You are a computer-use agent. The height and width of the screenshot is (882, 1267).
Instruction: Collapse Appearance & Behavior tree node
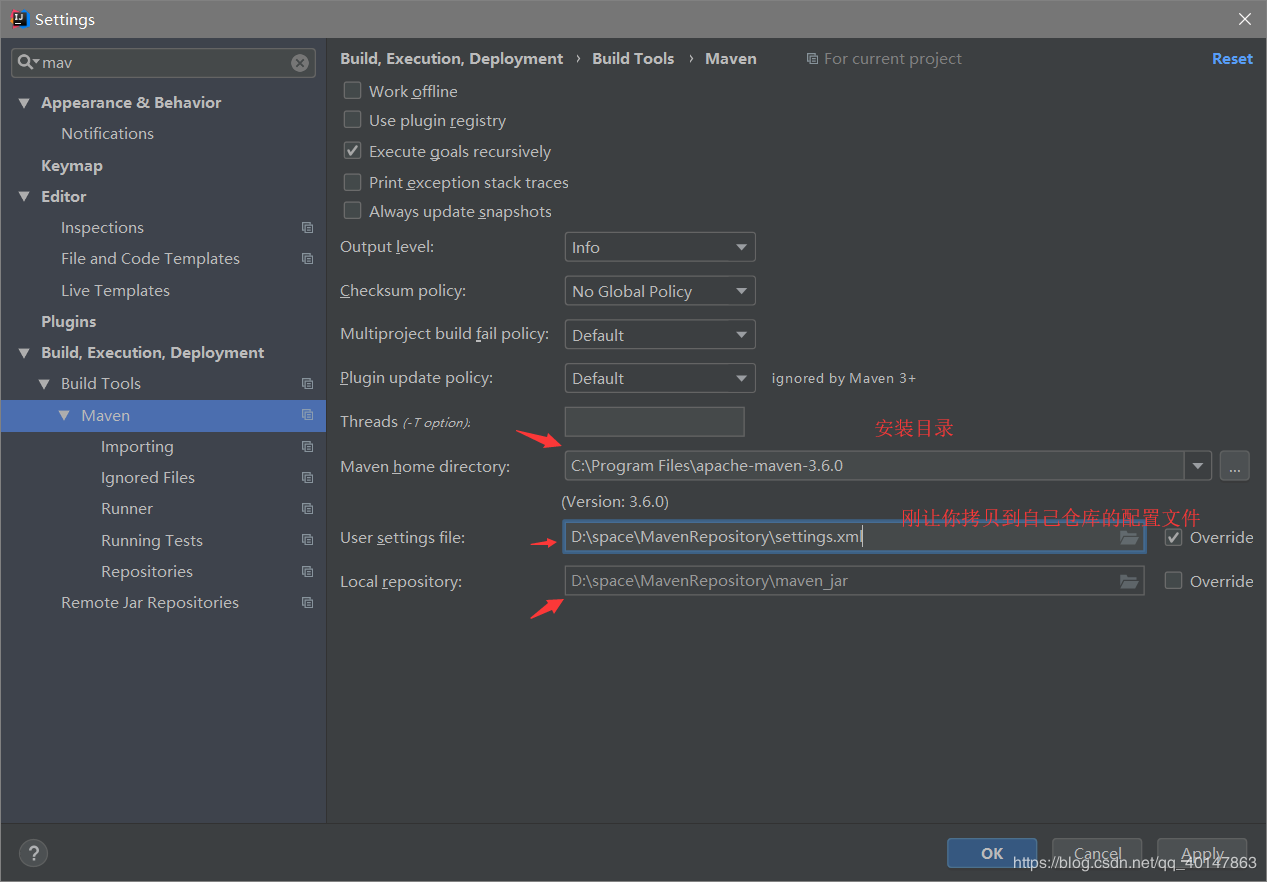[x=24, y=103]
